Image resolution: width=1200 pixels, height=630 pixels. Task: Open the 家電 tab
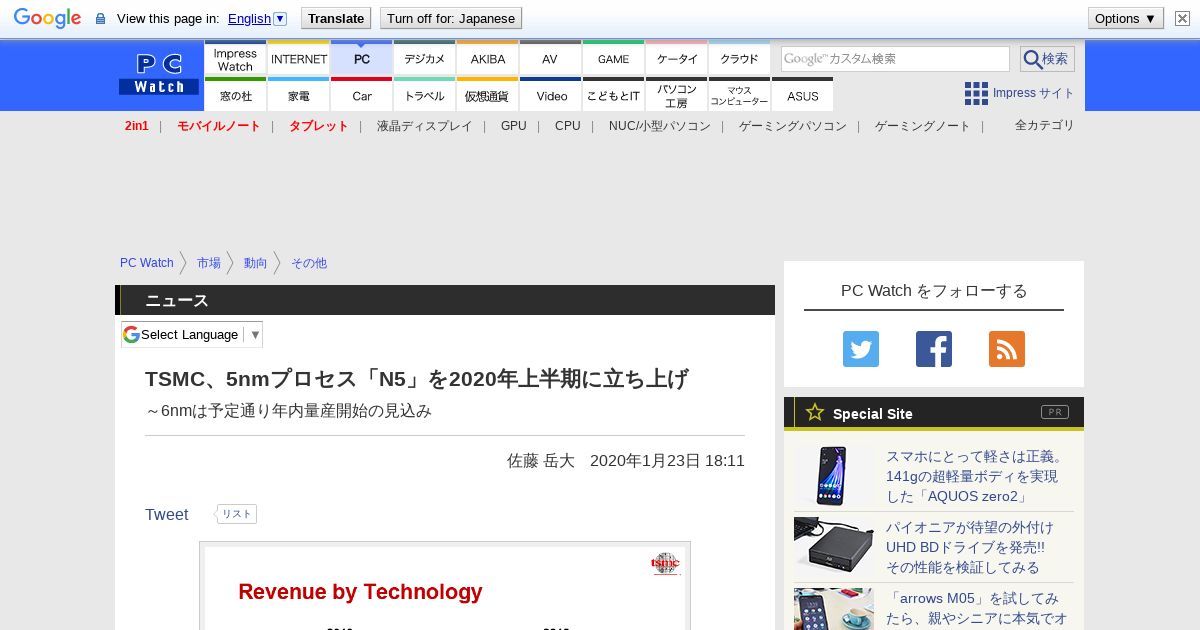click(x=299, y=94)
